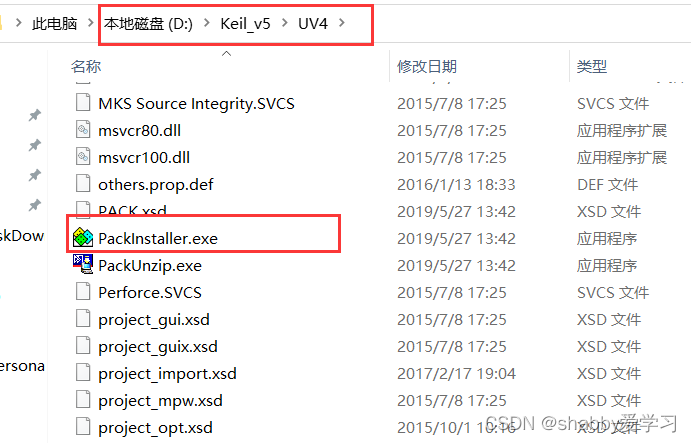This screenshot has width=691, height=443.
Task: Click the project_gui.xsd file icon
Action: [x=83, y=319]
